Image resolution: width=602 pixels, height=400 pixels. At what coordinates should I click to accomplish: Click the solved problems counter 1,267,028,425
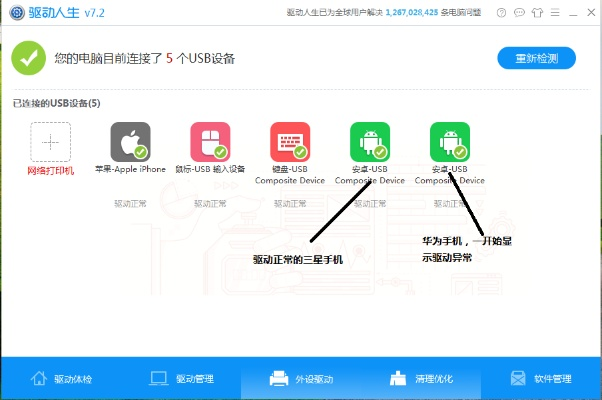pyautogui.click(x=412, y=13)
